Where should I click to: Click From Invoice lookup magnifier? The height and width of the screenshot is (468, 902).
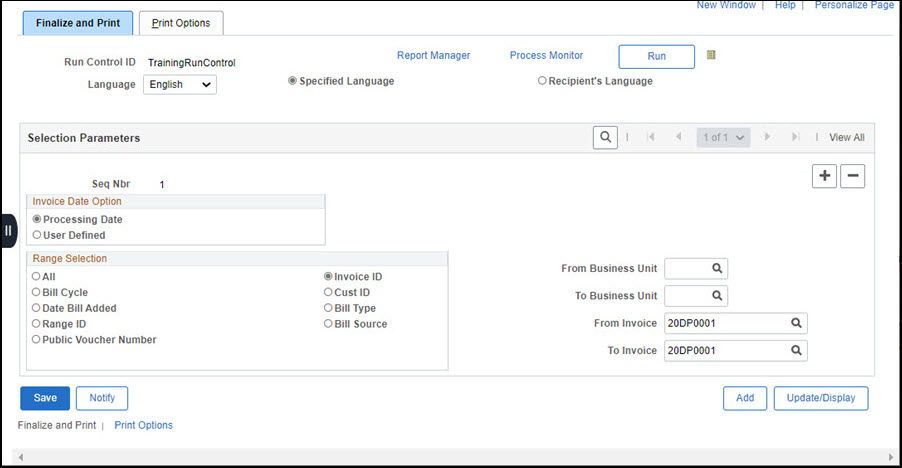[796, 323]
